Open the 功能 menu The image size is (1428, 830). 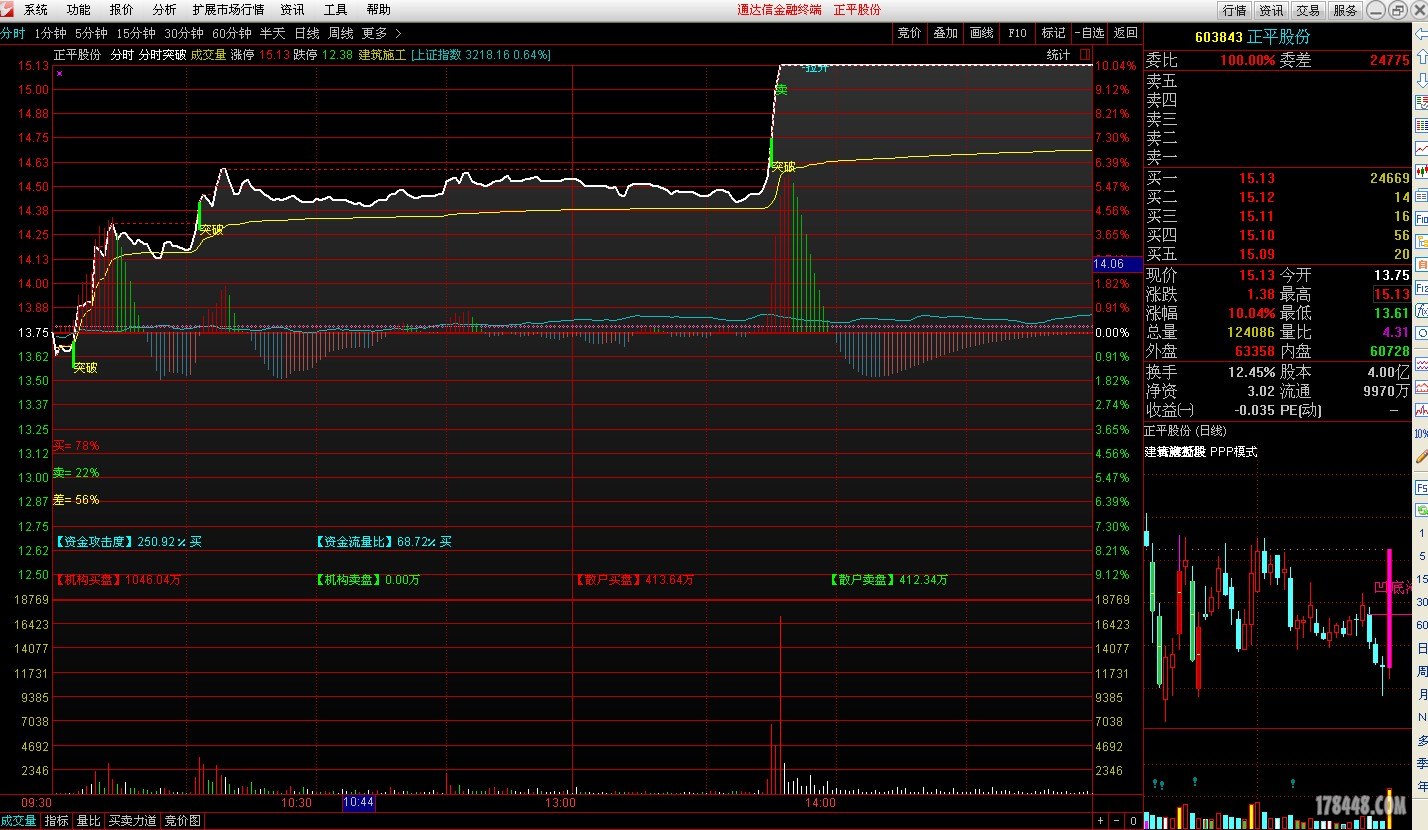pos(78,9)
